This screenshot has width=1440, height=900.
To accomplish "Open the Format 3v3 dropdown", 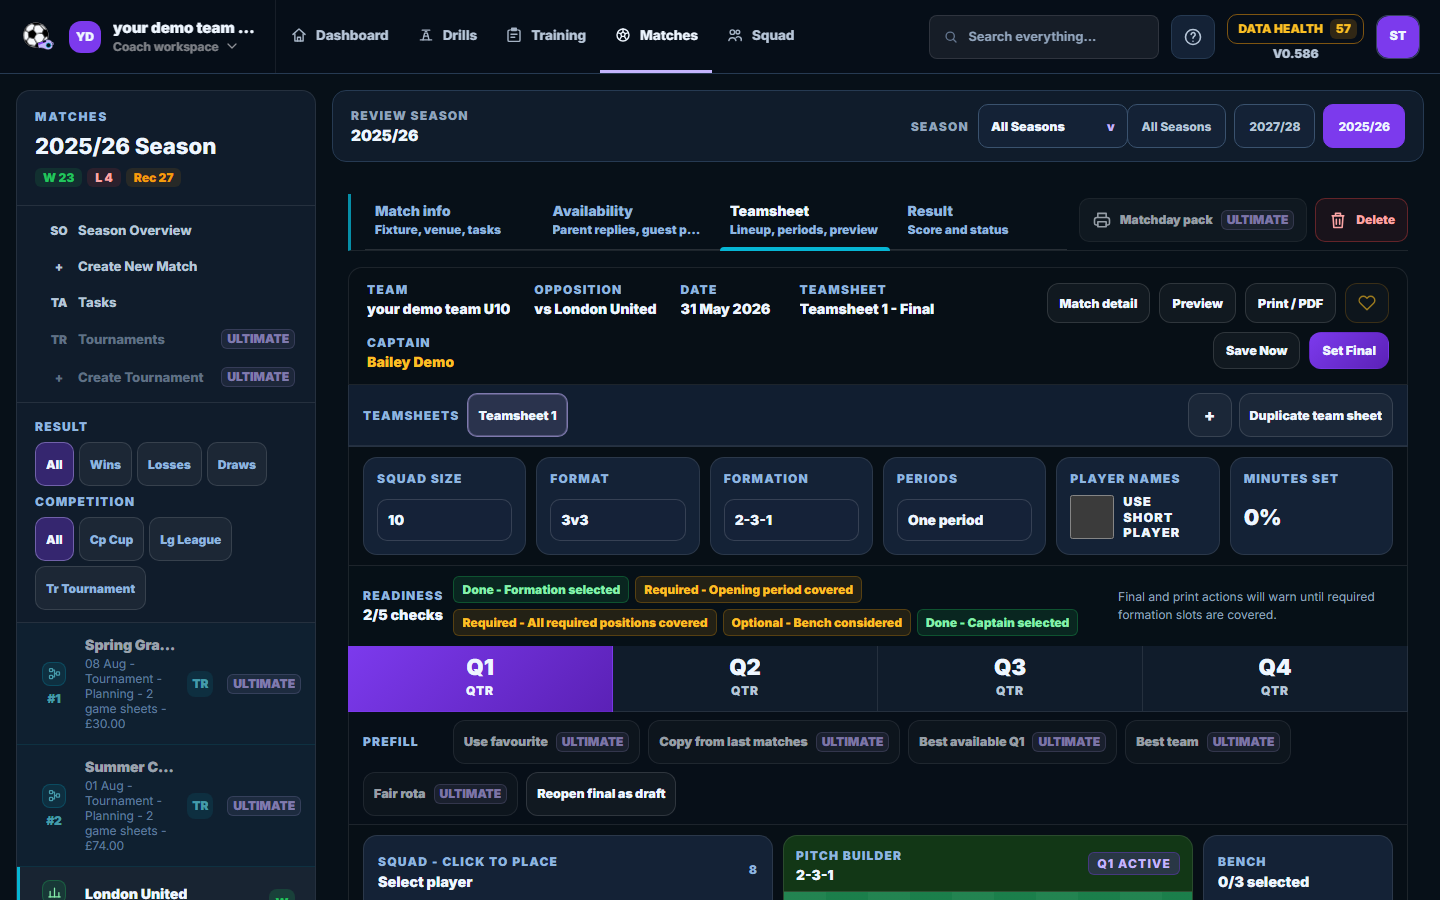I will point(617,520).
